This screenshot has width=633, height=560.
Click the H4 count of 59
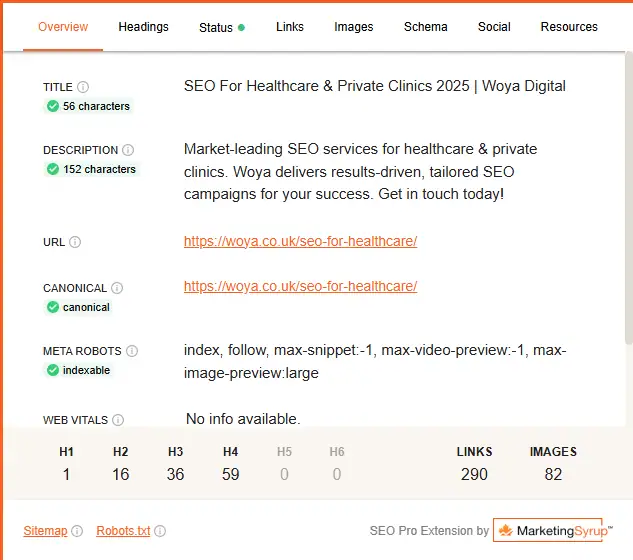point(231,474)
